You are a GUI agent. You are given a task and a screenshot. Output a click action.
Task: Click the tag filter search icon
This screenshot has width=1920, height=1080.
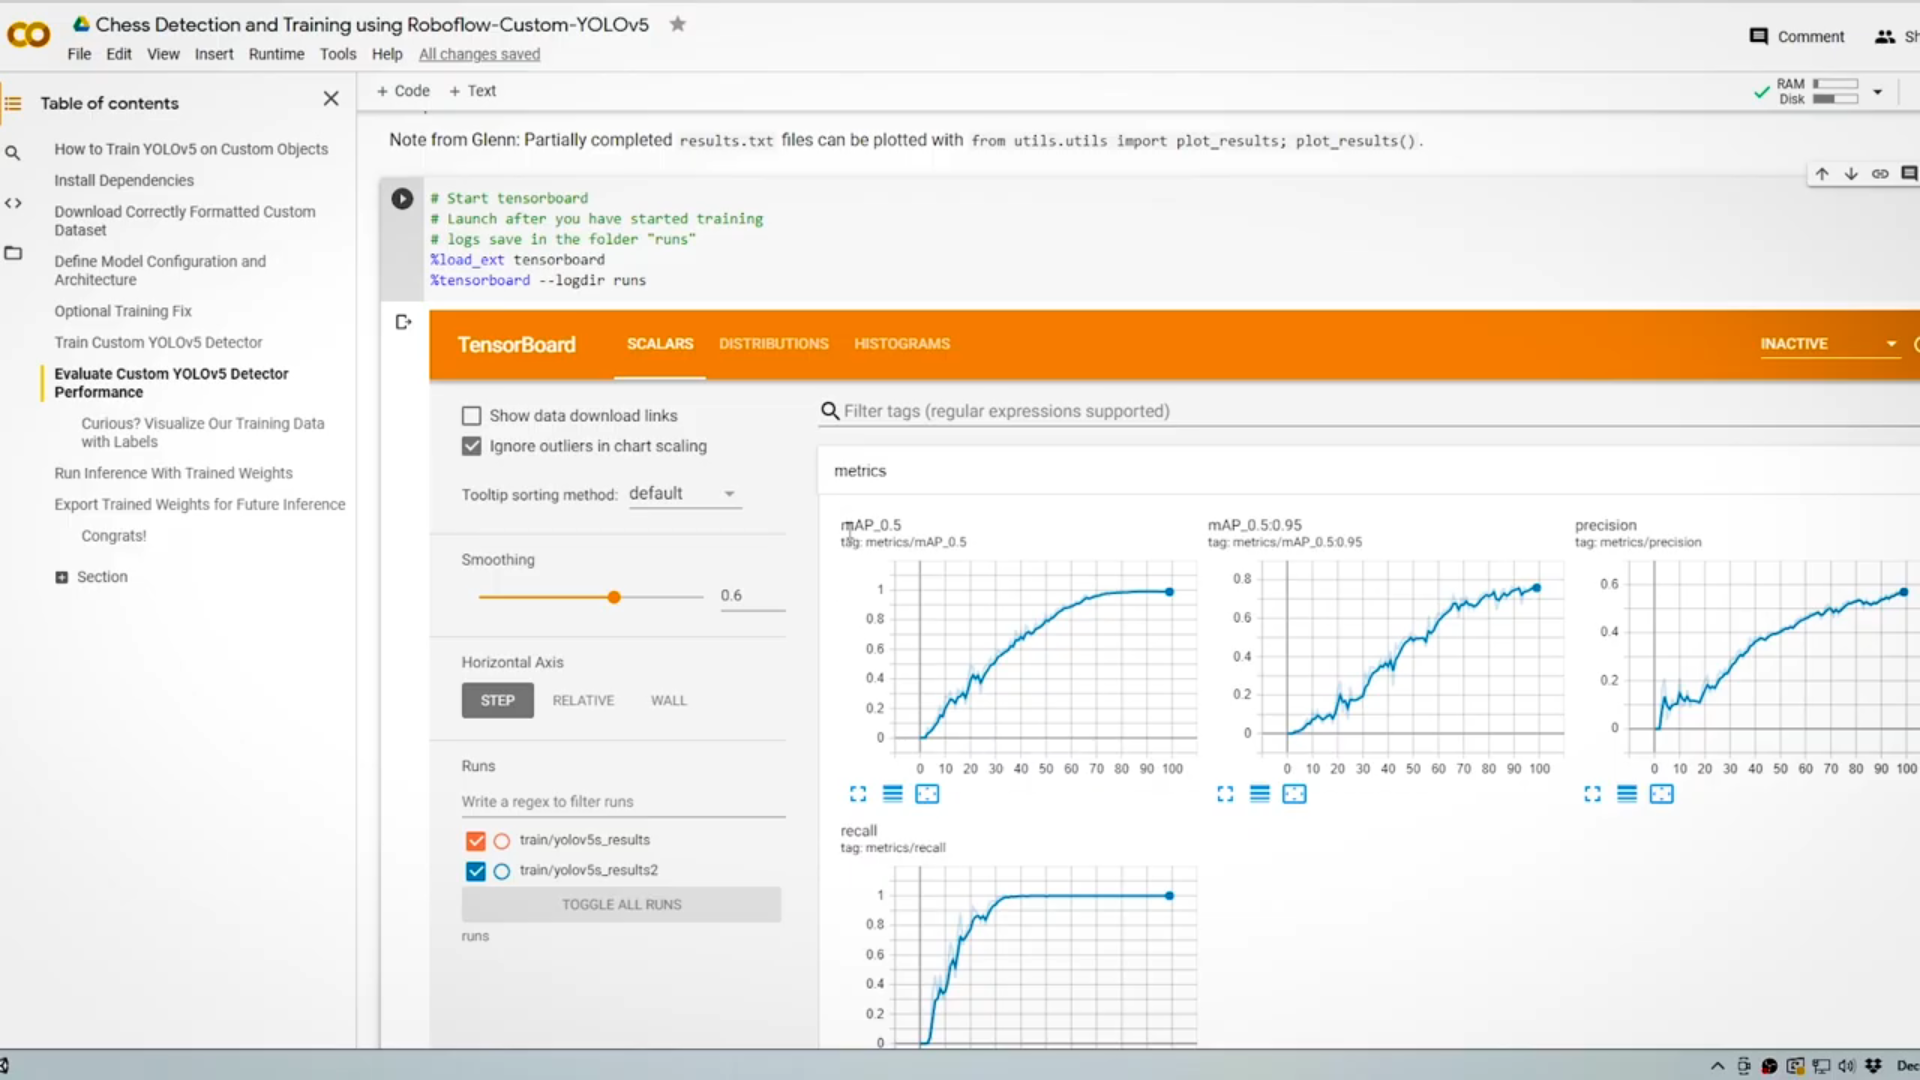[x=829, y=411]
